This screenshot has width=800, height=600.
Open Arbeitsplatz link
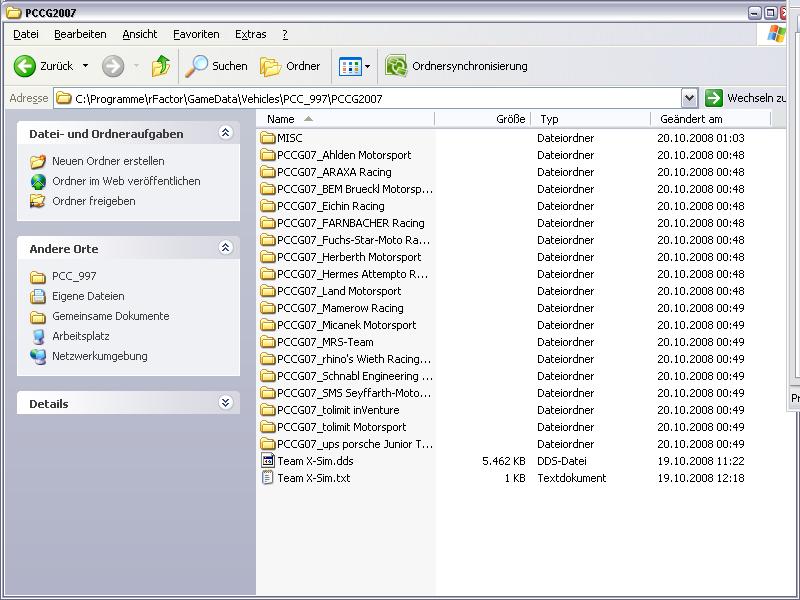coord(81,336)
